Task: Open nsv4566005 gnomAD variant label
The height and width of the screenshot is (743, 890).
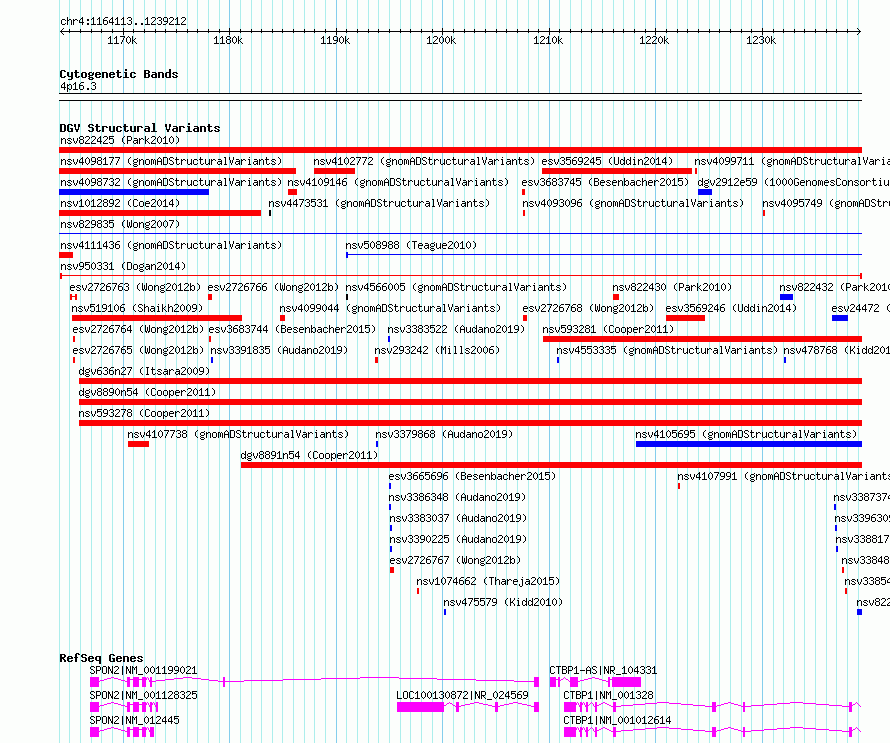Action: [x=456, y=287]
